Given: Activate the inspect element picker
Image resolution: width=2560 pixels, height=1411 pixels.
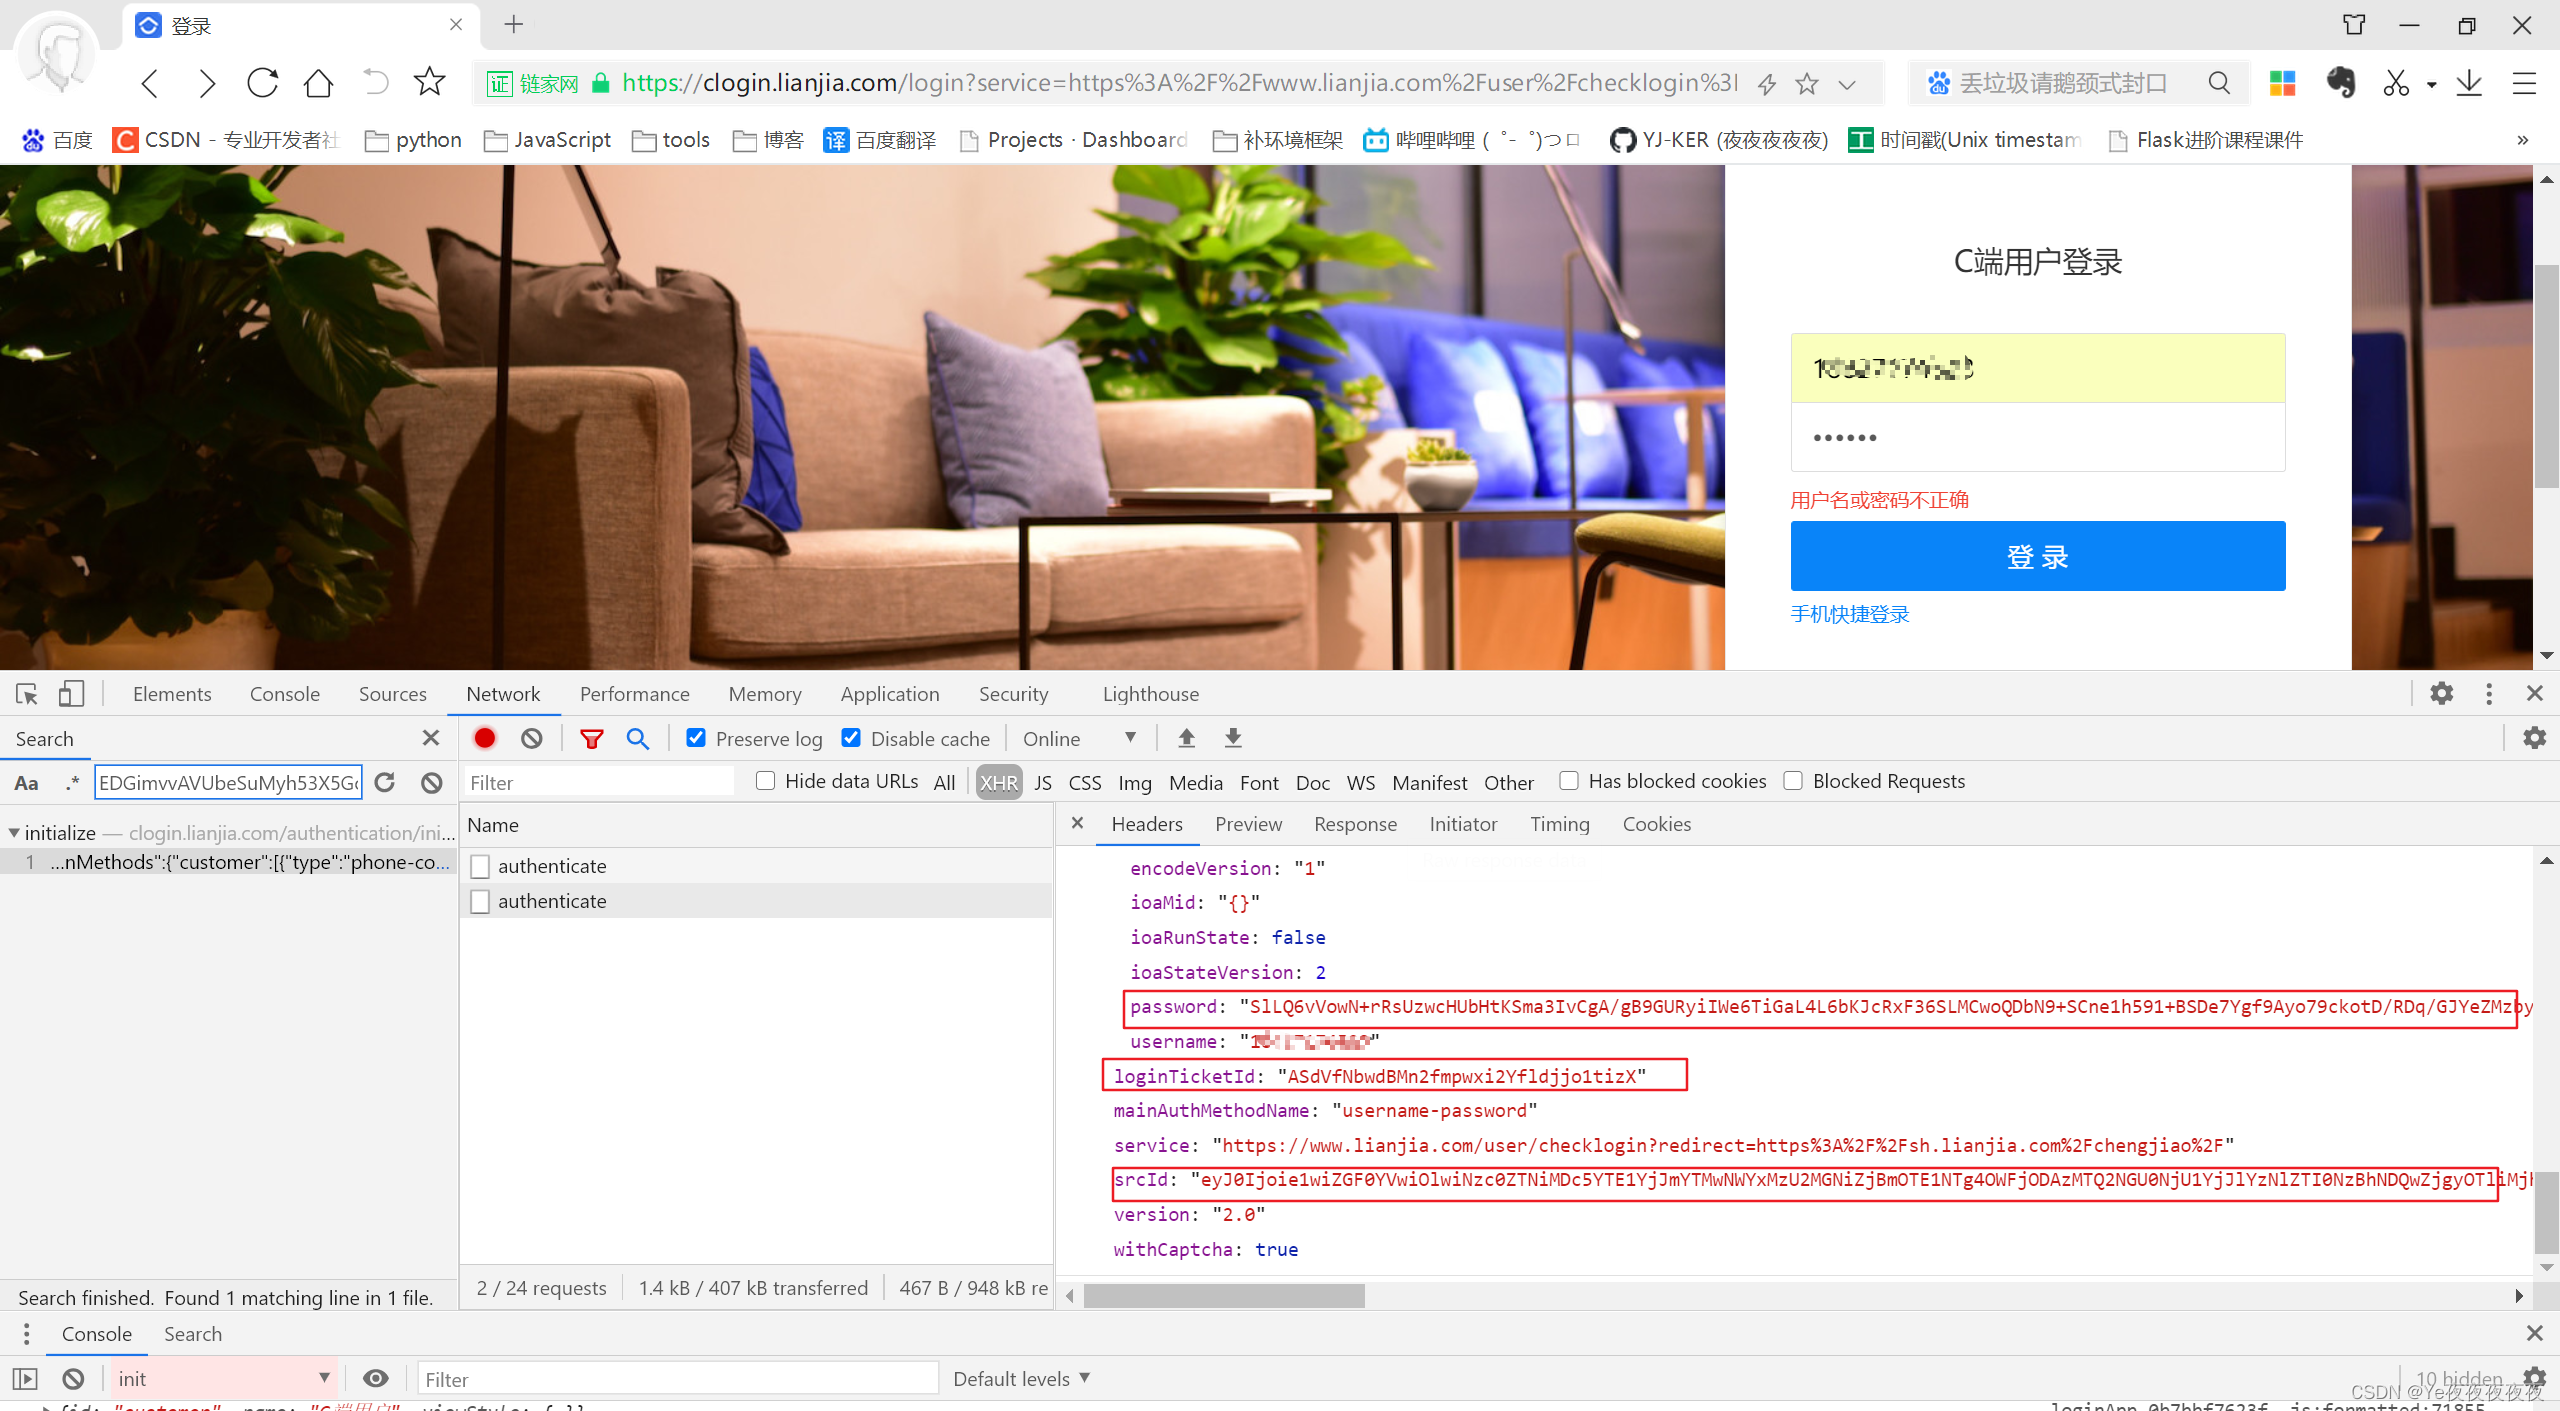Looking at the screenshot, I should 27,694.
